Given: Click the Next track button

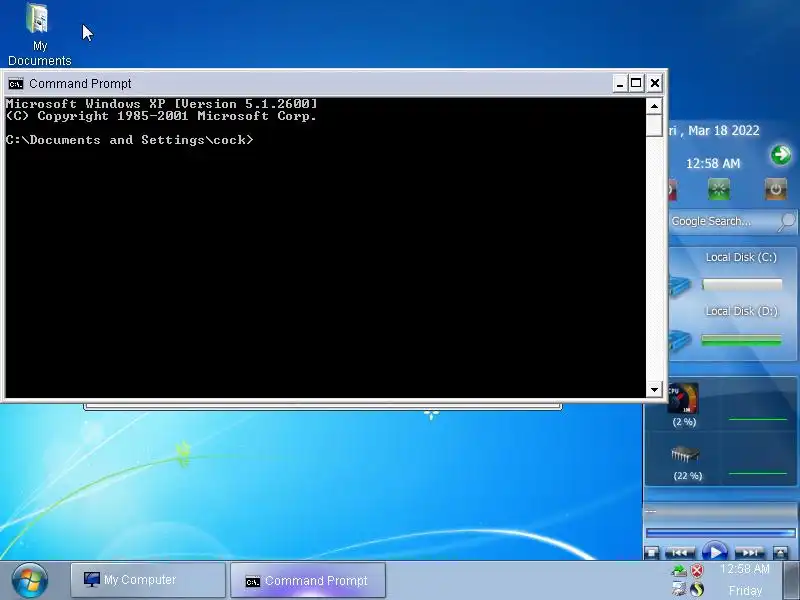Looking at the screenshot, I should pos(749,553).
